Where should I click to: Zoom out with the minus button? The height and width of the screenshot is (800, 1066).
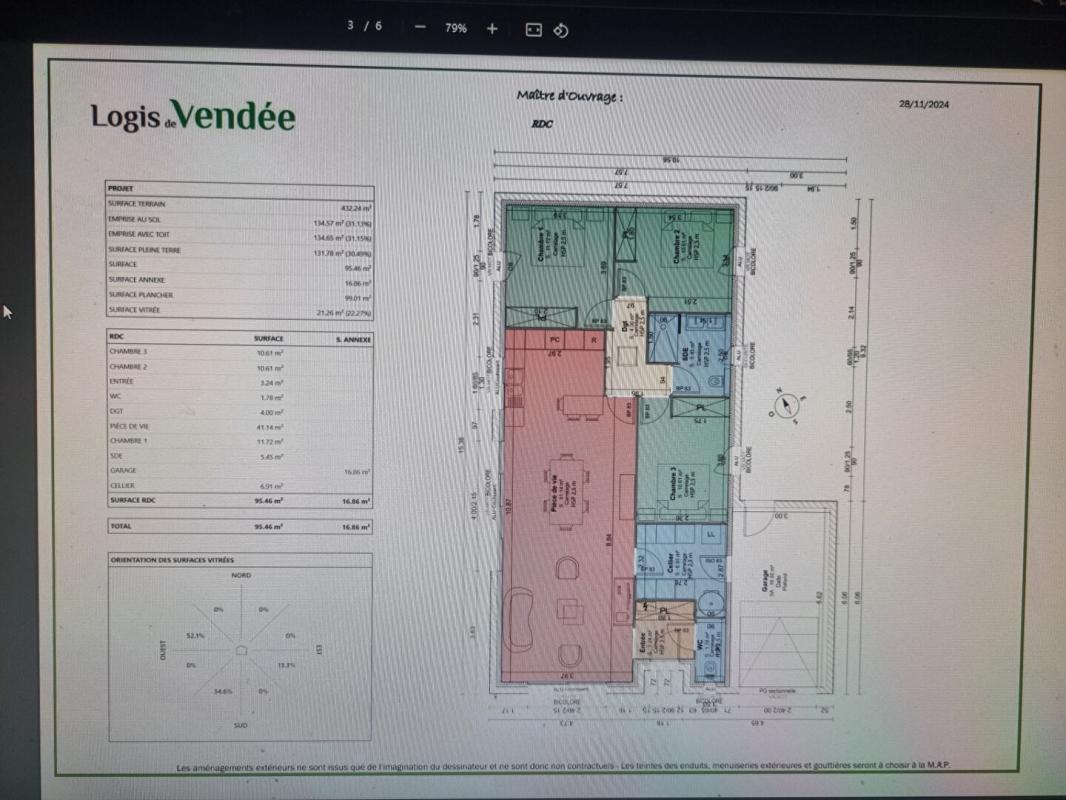point(420,28)
